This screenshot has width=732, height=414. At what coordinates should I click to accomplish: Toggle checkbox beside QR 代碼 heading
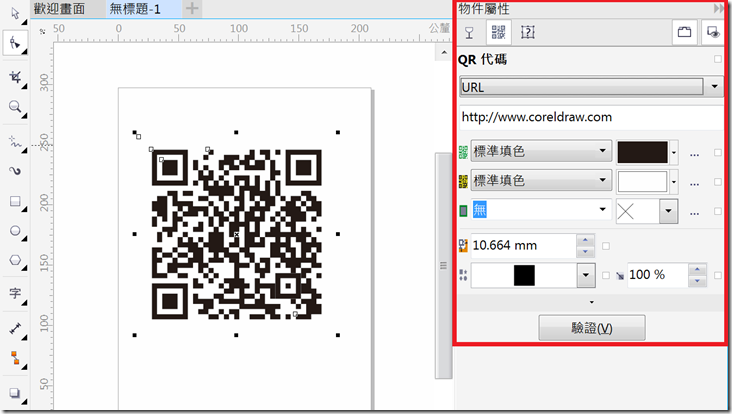click(718, 59)
